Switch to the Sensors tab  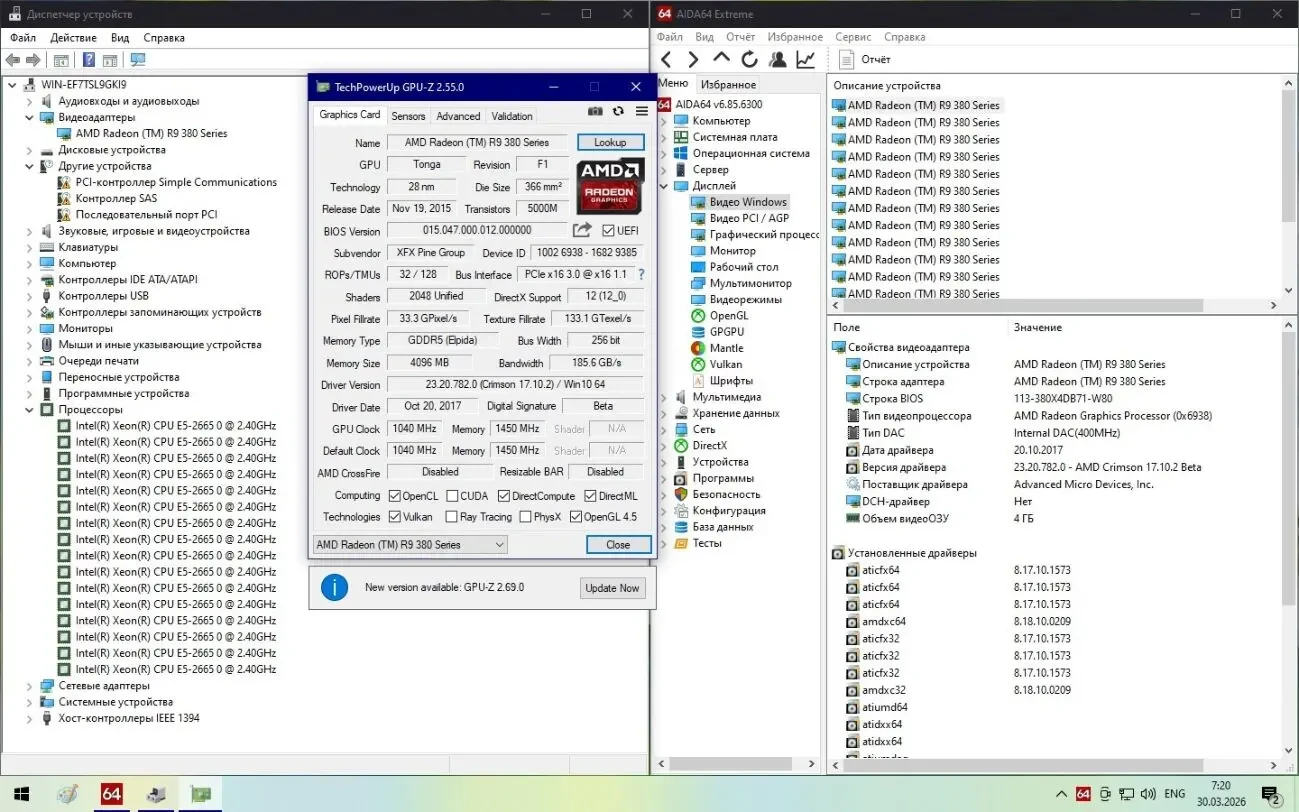point(408,116)
